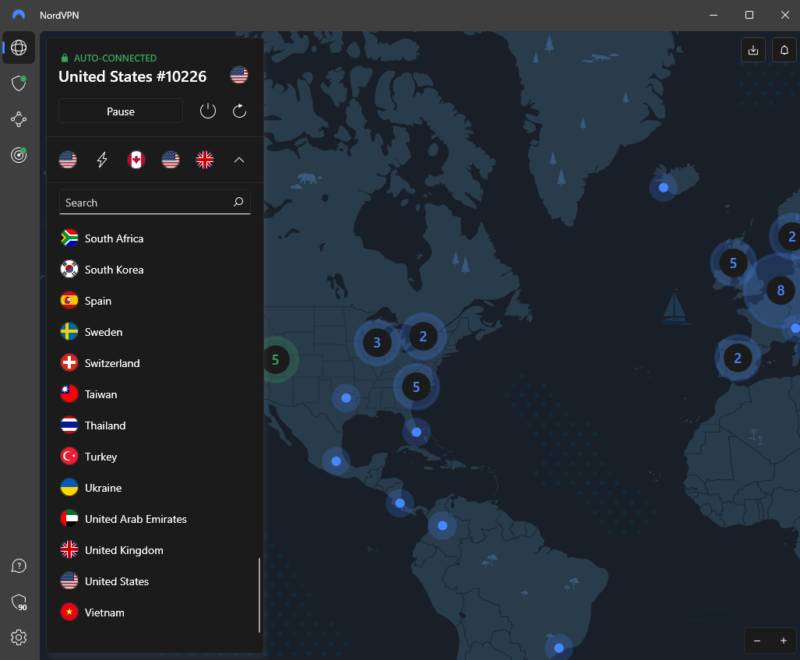Open Settings gear icon in sidebar
Image resolution: width=800 pixels, height=660 pixels.
point(19,637)
